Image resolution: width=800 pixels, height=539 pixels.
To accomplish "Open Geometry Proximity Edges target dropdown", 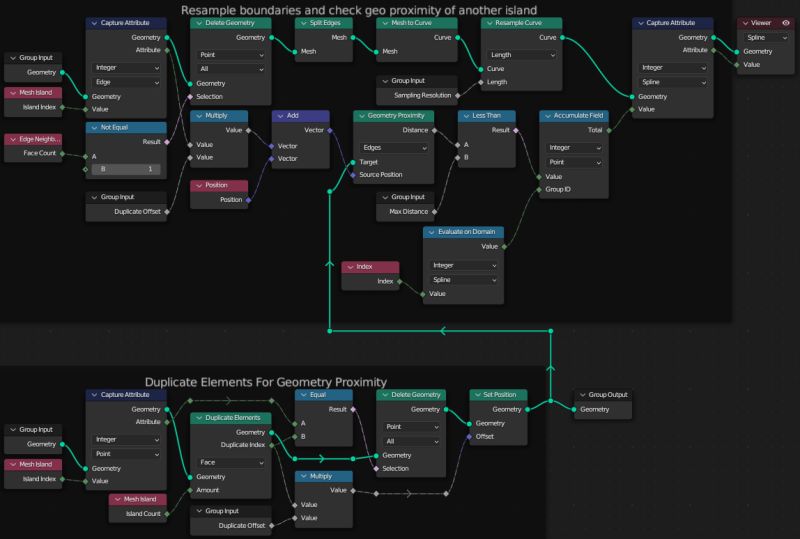I will pyautogui.click(x=394, y=148).
